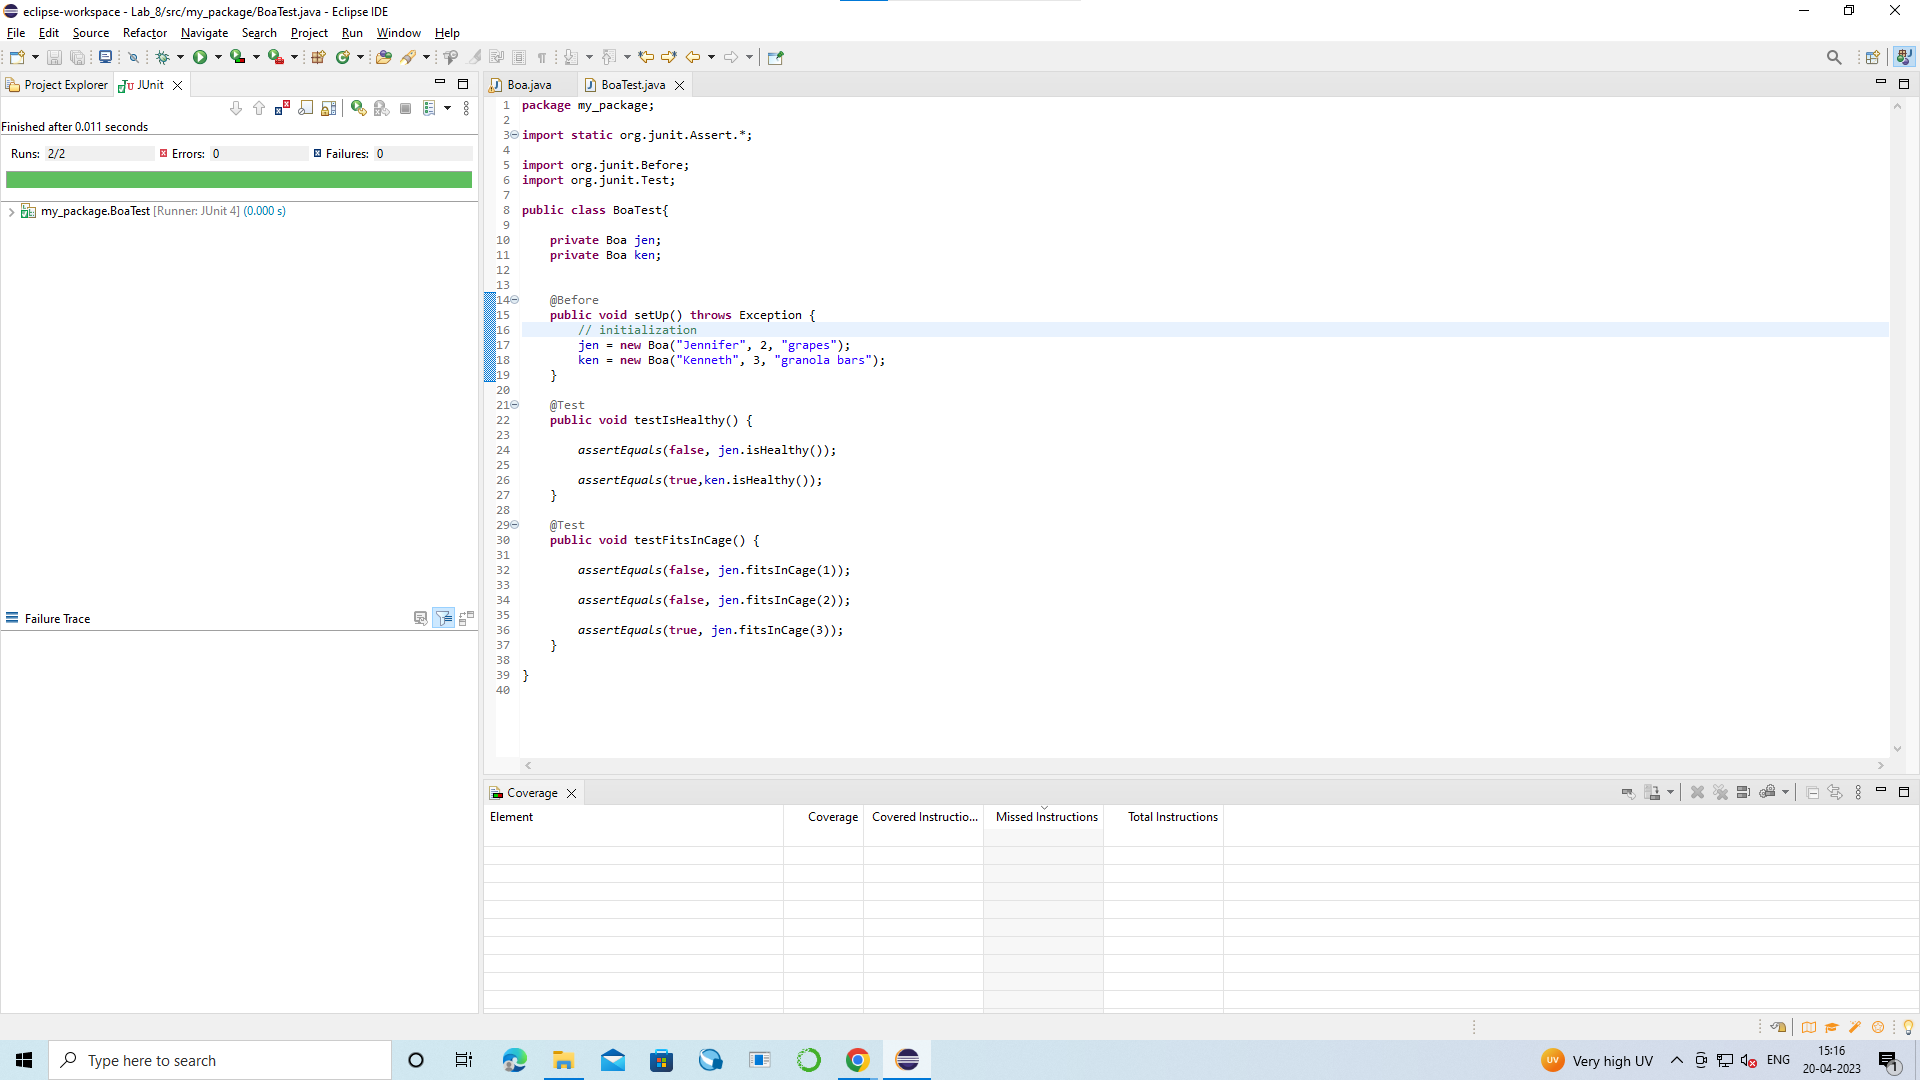Click editor horizontal scrollbar track

pos(1204,765)
